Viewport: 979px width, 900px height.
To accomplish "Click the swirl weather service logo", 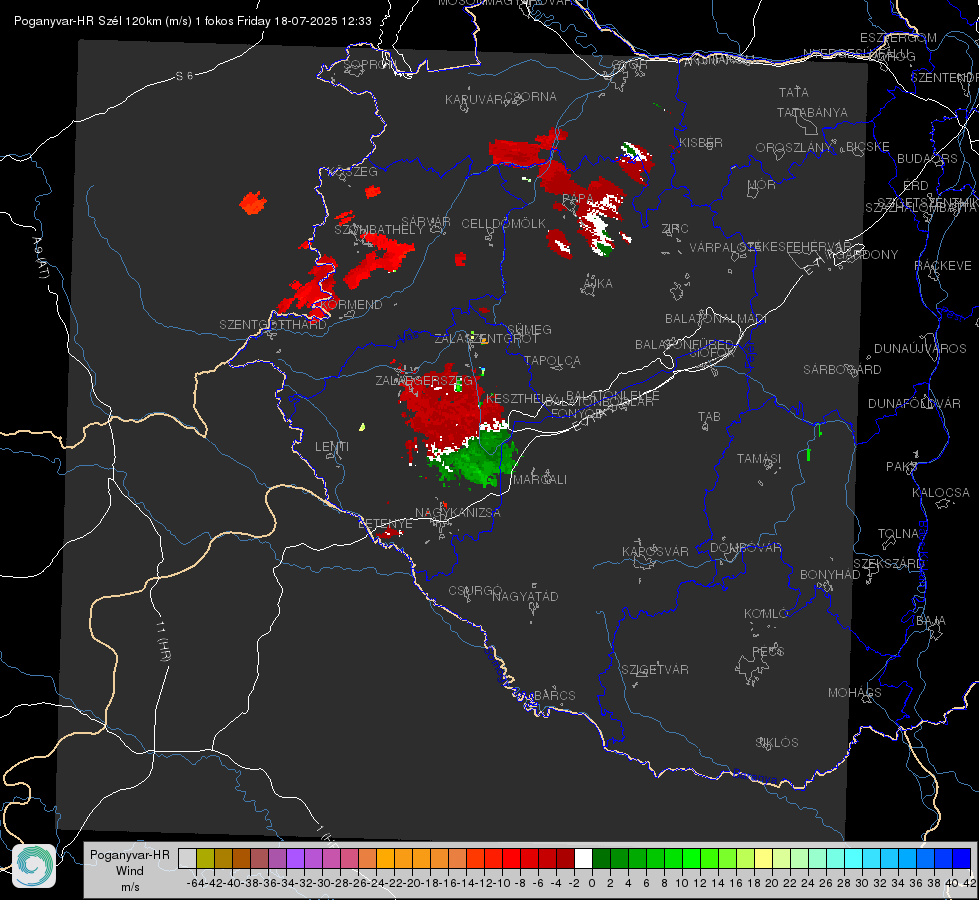I will [34, 866].
